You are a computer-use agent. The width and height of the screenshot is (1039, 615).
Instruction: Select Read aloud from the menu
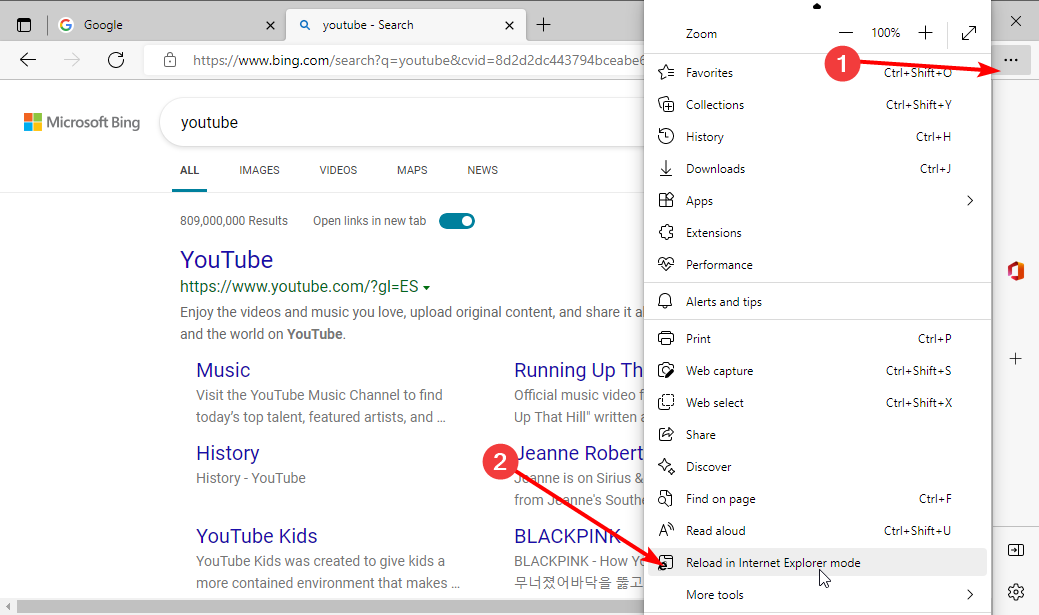tap(818, 530)
